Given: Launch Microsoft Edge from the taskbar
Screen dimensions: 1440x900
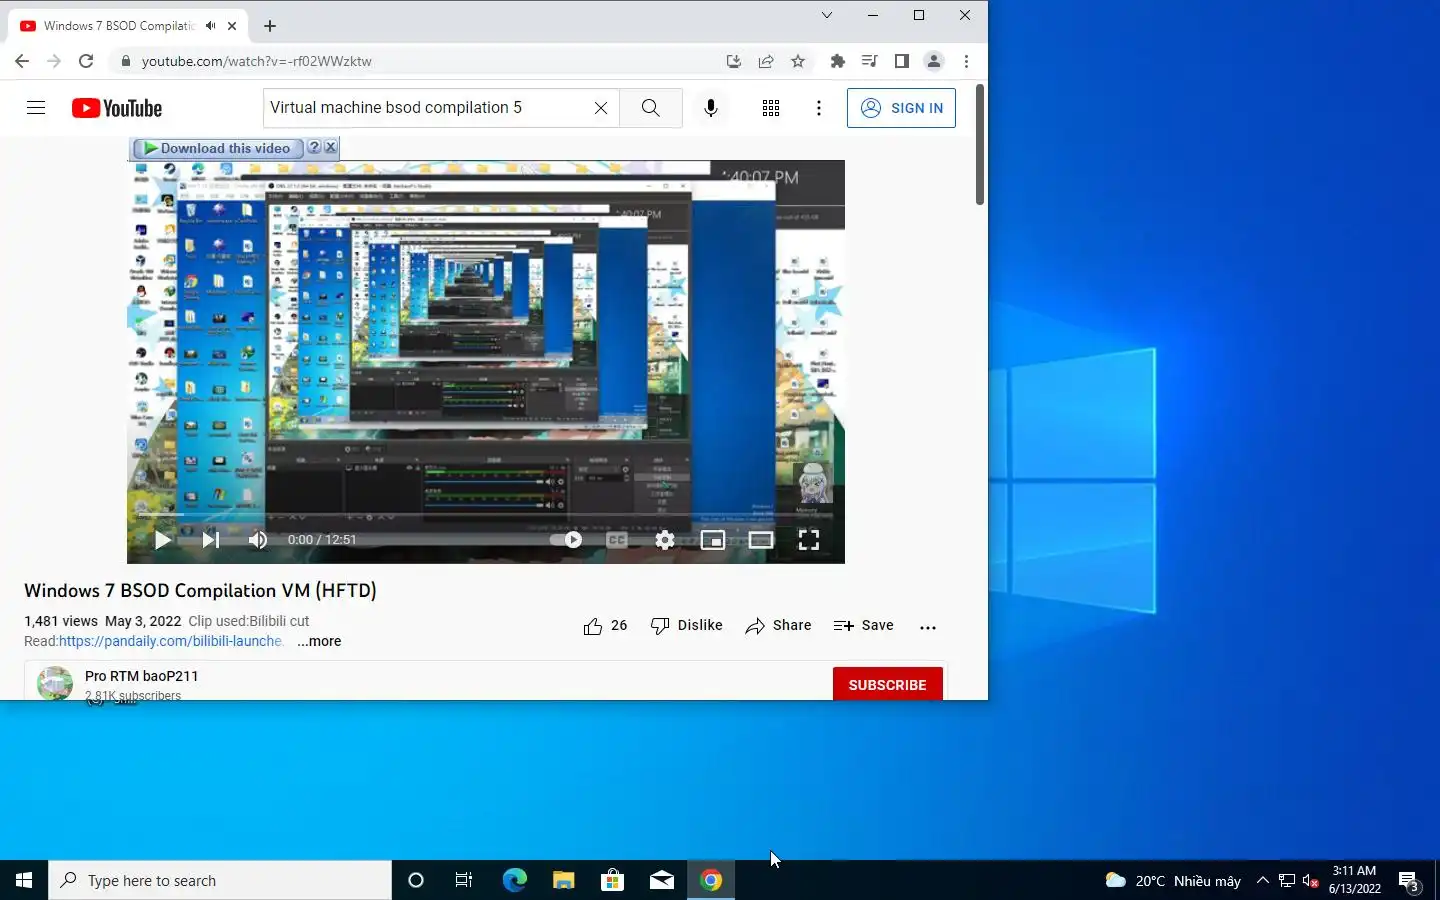Looking at the screenshot, I should [x=514, y=880].
